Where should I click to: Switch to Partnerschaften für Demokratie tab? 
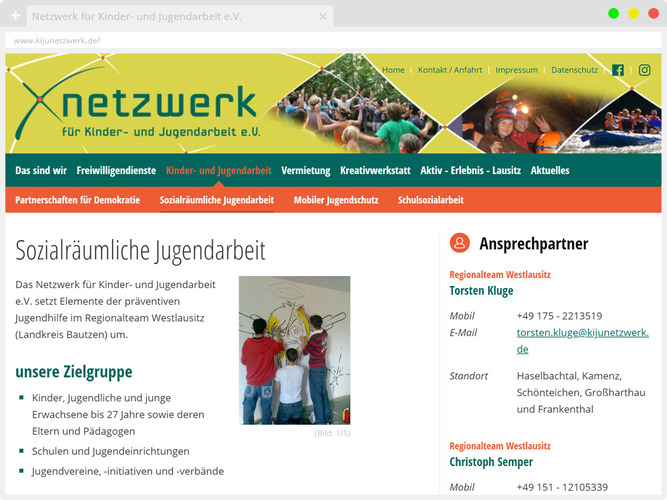(77, 200)
